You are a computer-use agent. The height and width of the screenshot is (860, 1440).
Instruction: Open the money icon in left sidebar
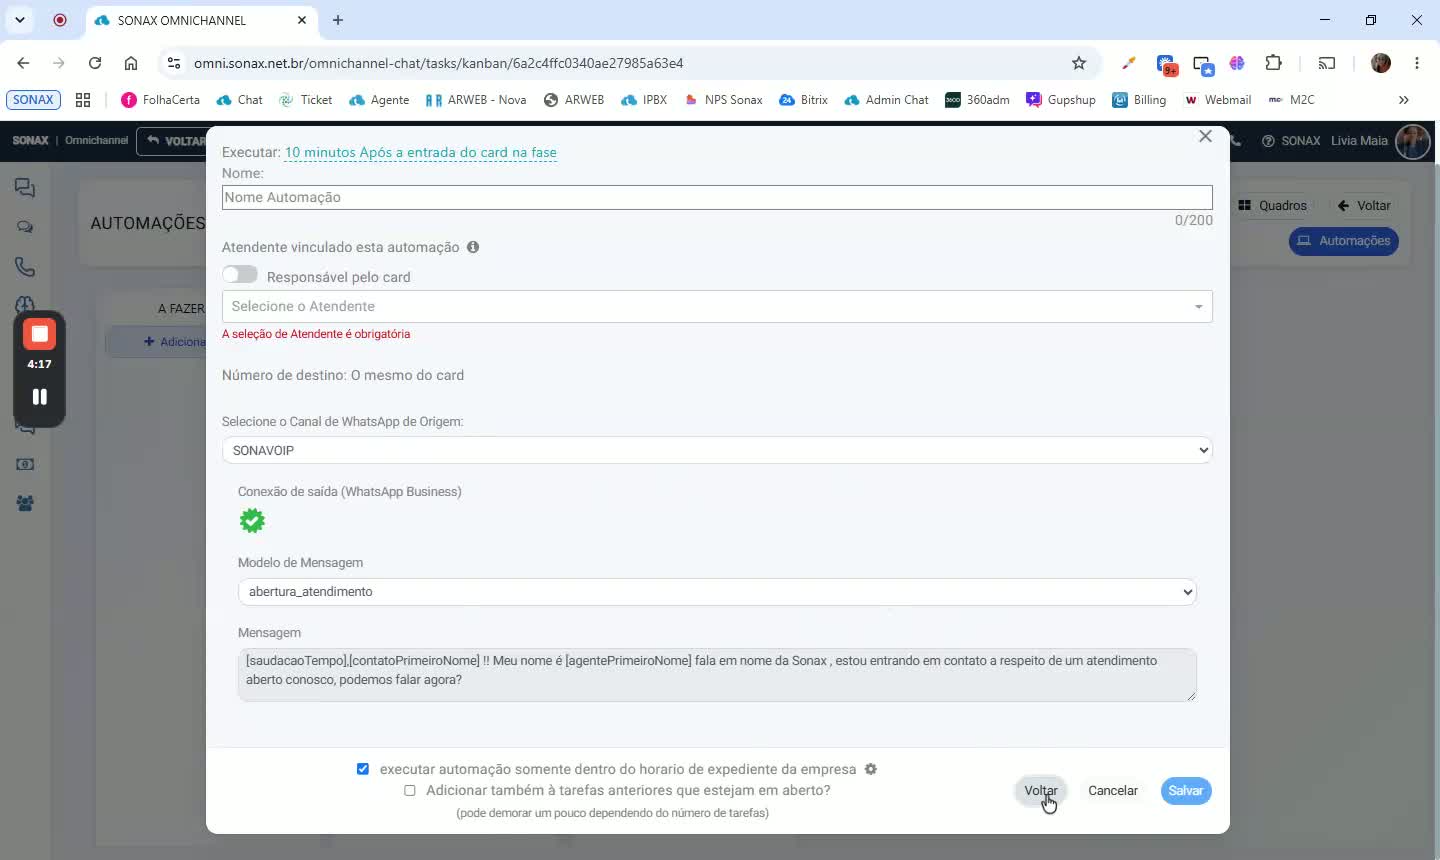(x=25, y=464)
